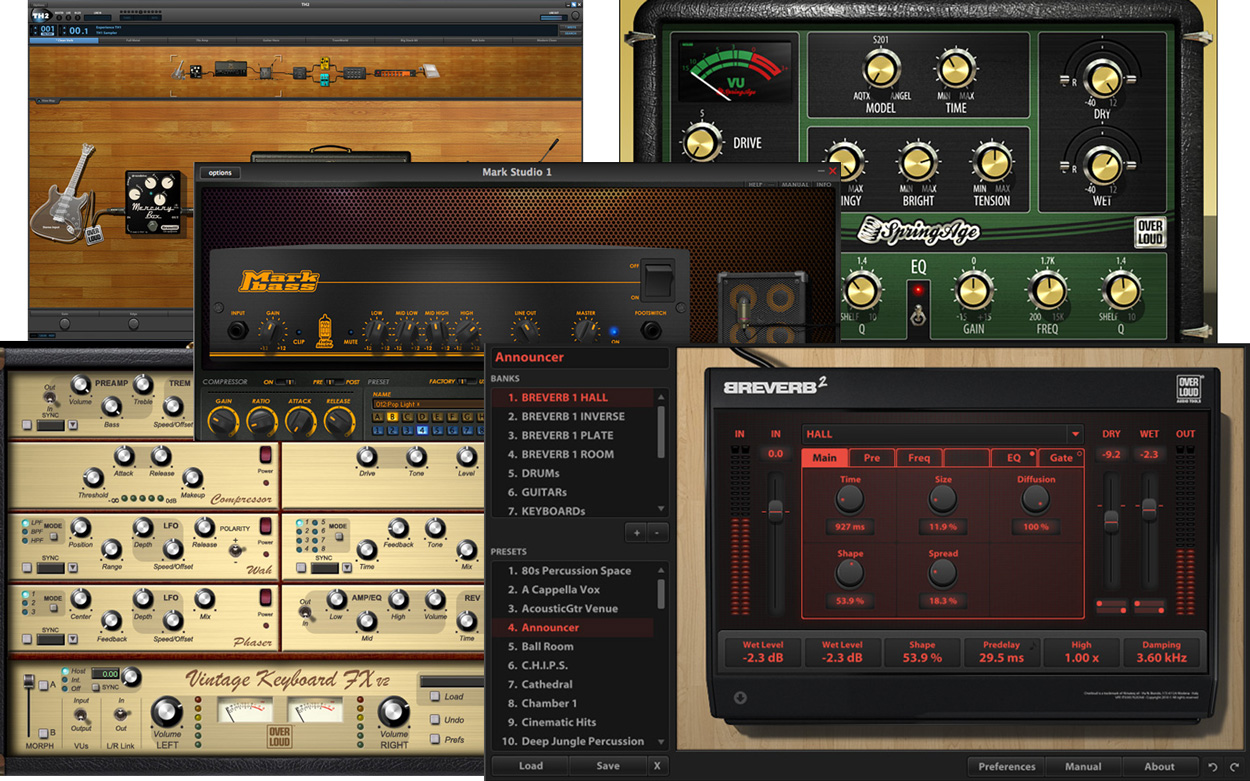Remove a bank with the minus button
1250x781 pixels.
click(x=656, y=532)
